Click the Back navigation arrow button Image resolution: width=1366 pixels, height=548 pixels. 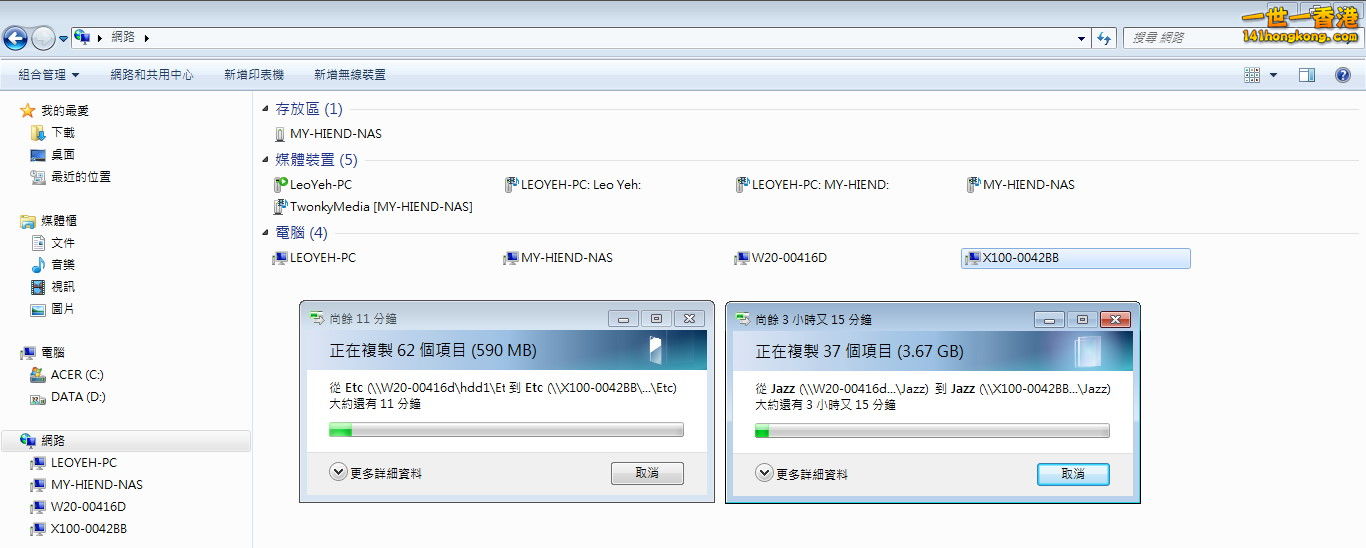click(x=15, y=38)
